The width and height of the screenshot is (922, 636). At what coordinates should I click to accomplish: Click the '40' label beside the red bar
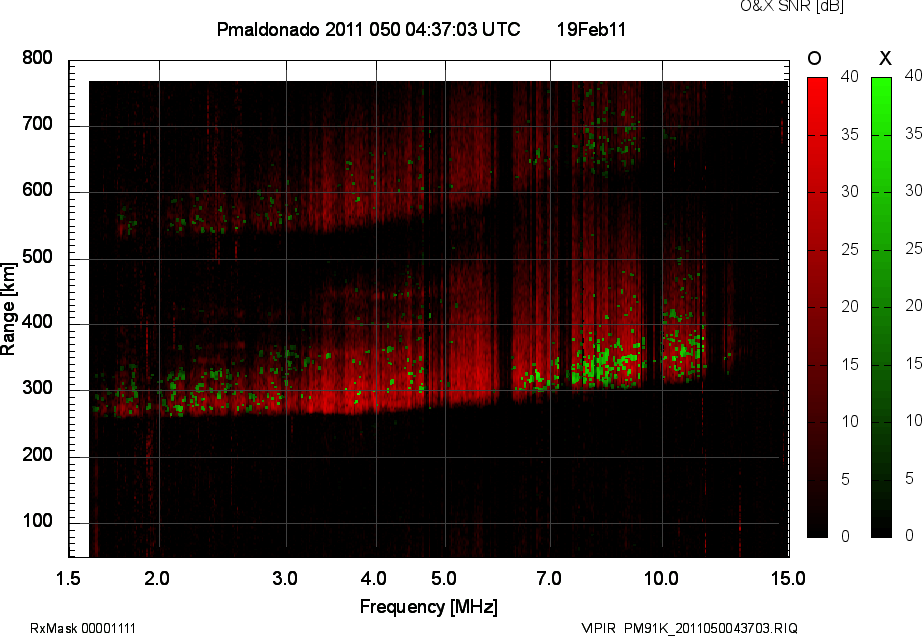850,76
